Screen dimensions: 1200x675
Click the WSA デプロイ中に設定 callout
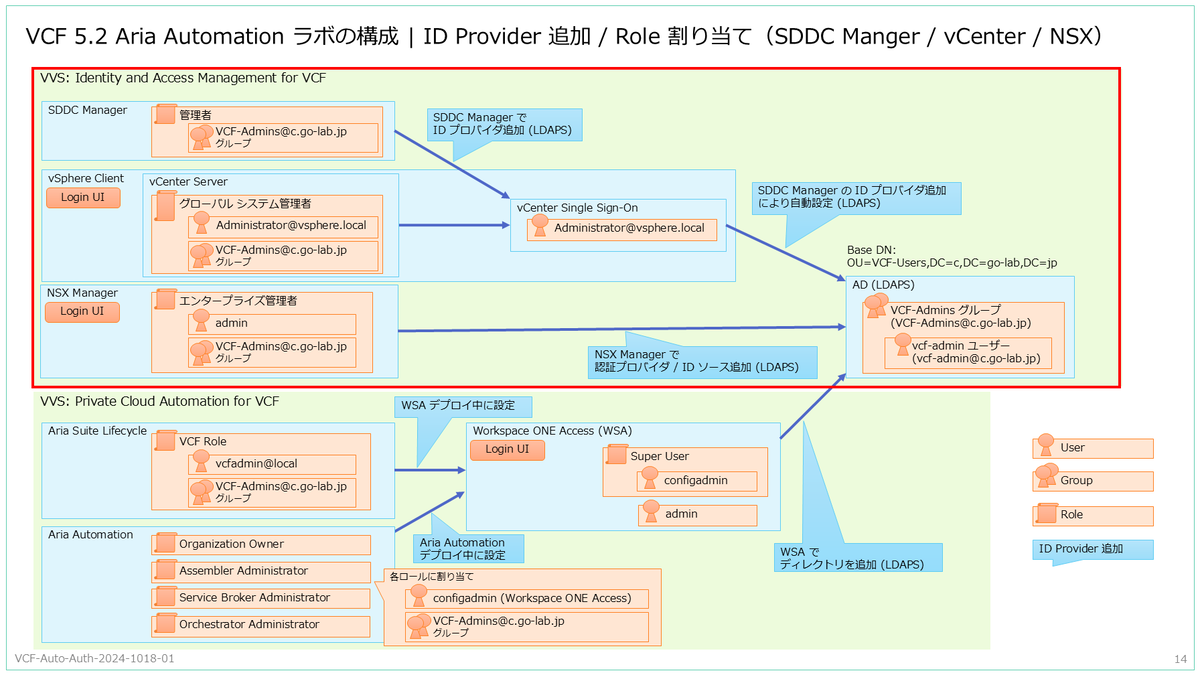(463, 406)
